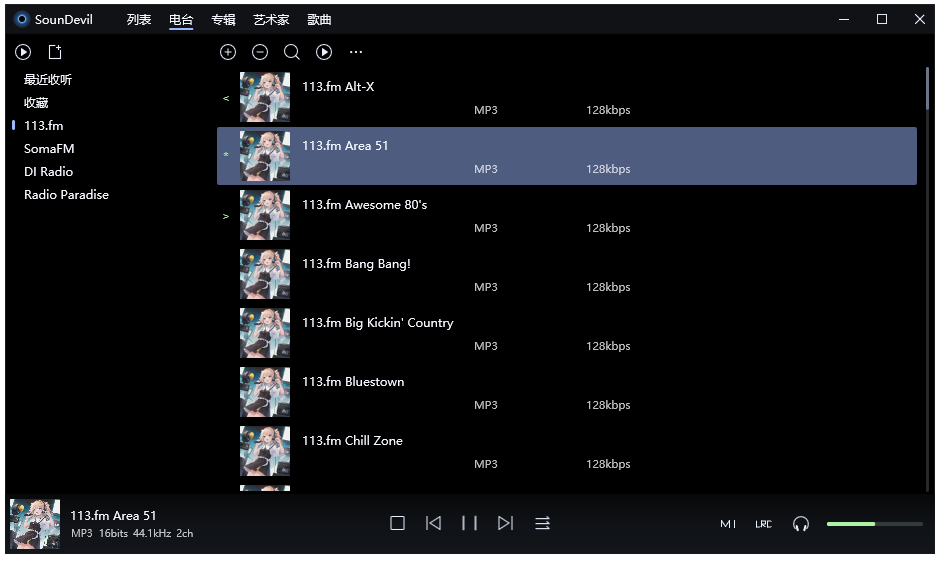The height and width of the screenshot is (561, 940).
Task: Click the thumbnail of 113.fm Chill Zone
Action: 265,451
